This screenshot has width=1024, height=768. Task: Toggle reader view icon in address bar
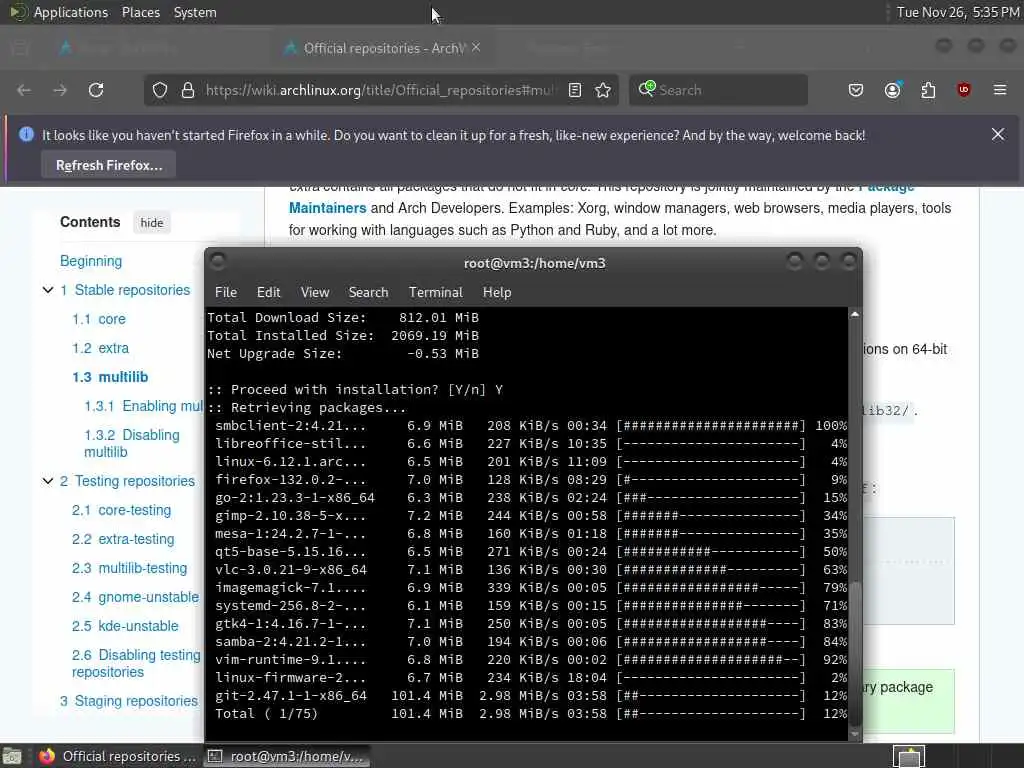pos(575,90)
